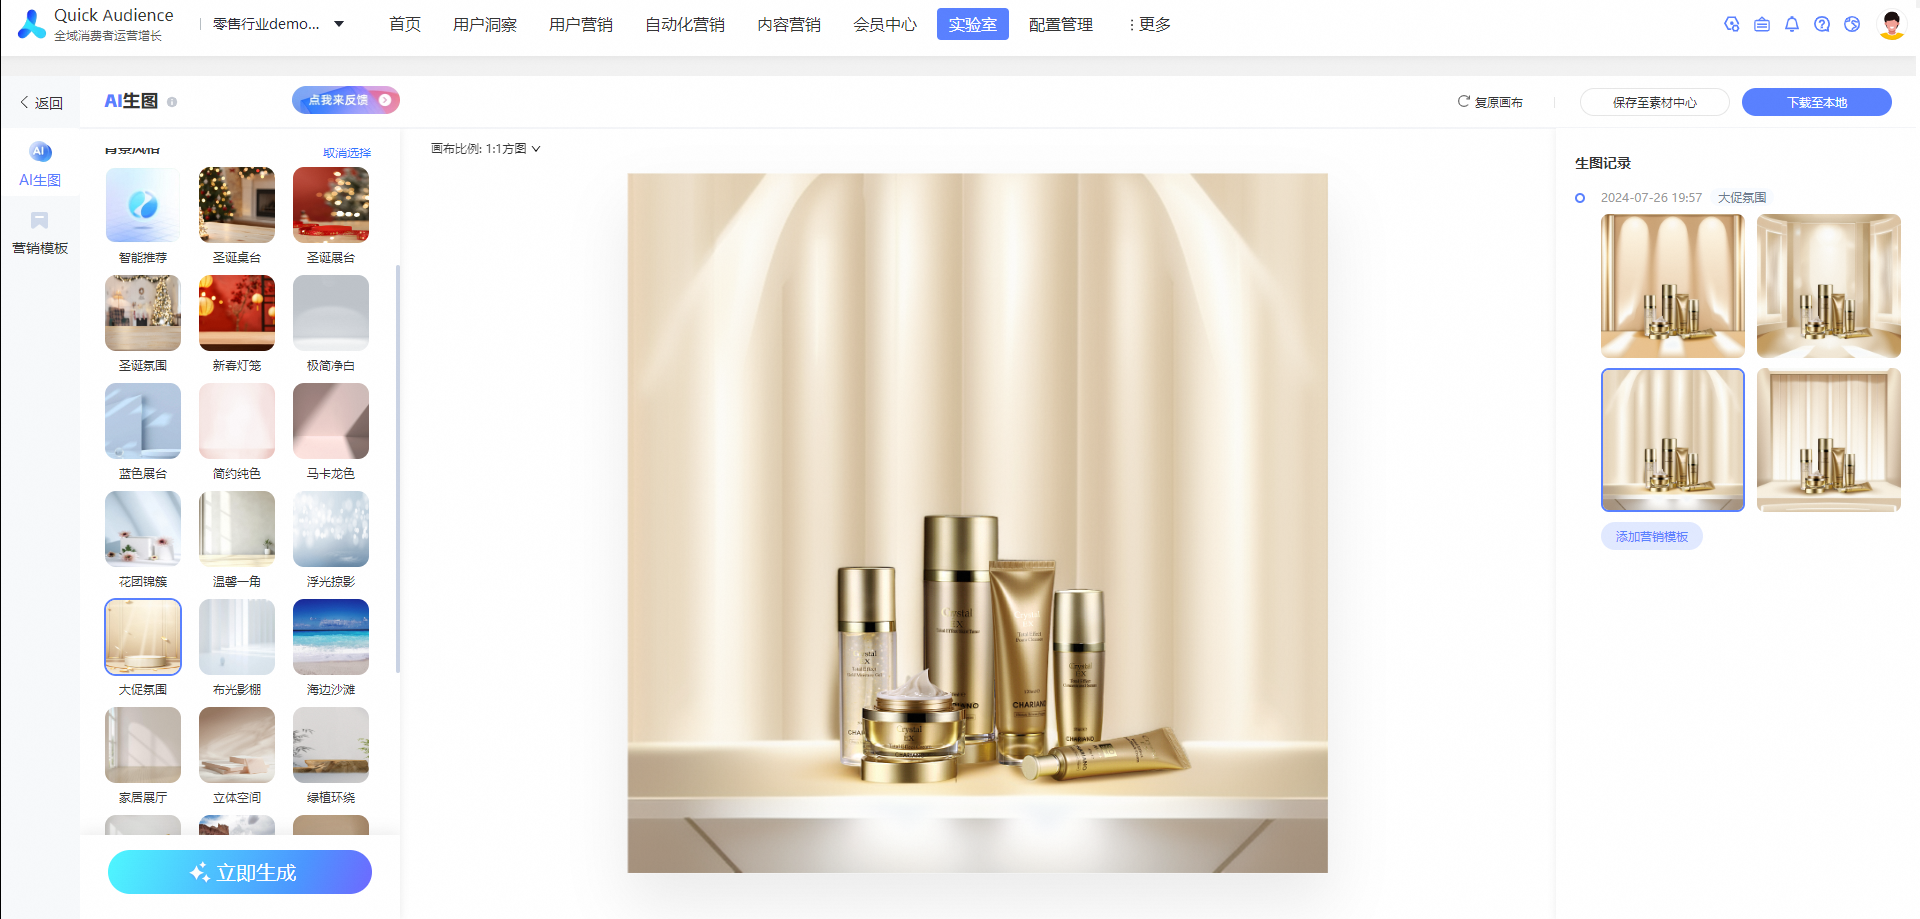
Task: Click 下载至本地 download button
Action: tap(1817, 102)
